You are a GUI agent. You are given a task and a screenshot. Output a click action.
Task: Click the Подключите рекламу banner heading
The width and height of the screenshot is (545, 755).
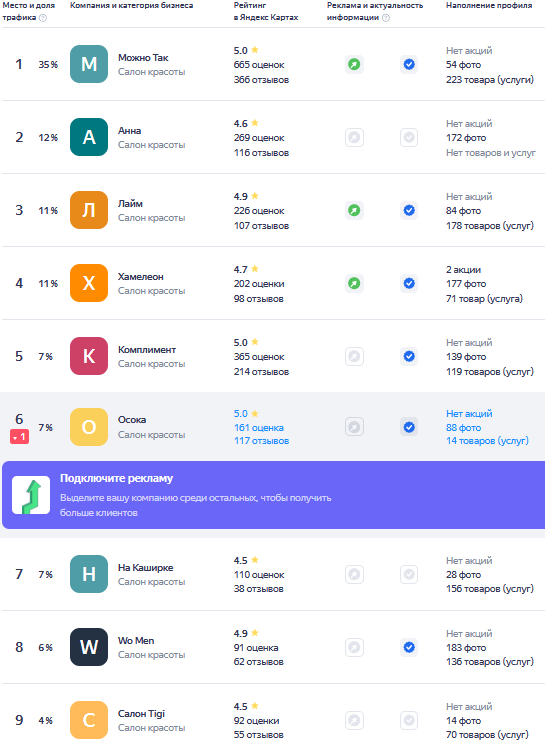tap(117, 479)
